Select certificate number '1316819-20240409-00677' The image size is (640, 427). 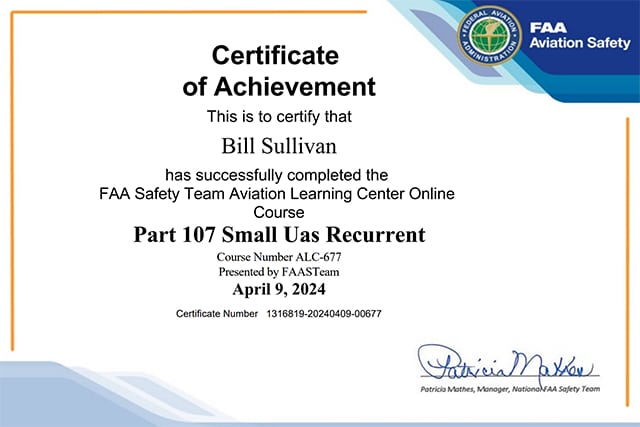point(324,314)
